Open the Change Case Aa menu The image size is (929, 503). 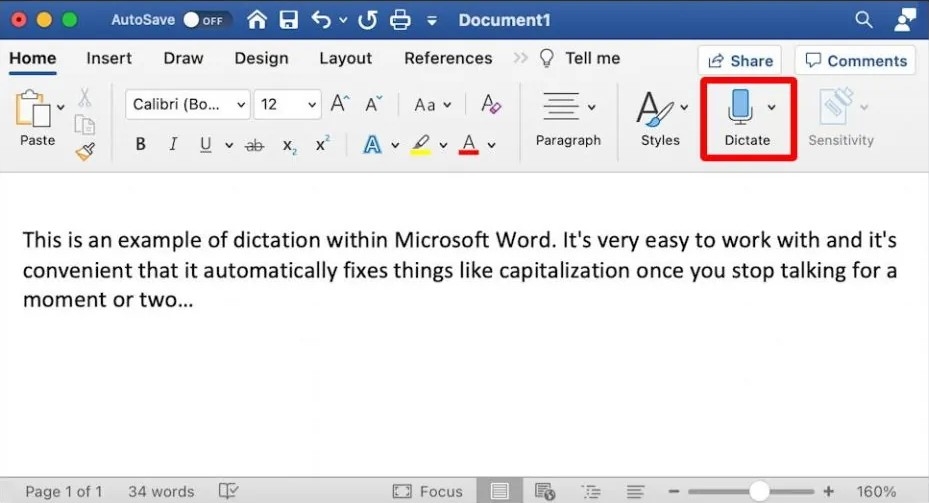433,105
